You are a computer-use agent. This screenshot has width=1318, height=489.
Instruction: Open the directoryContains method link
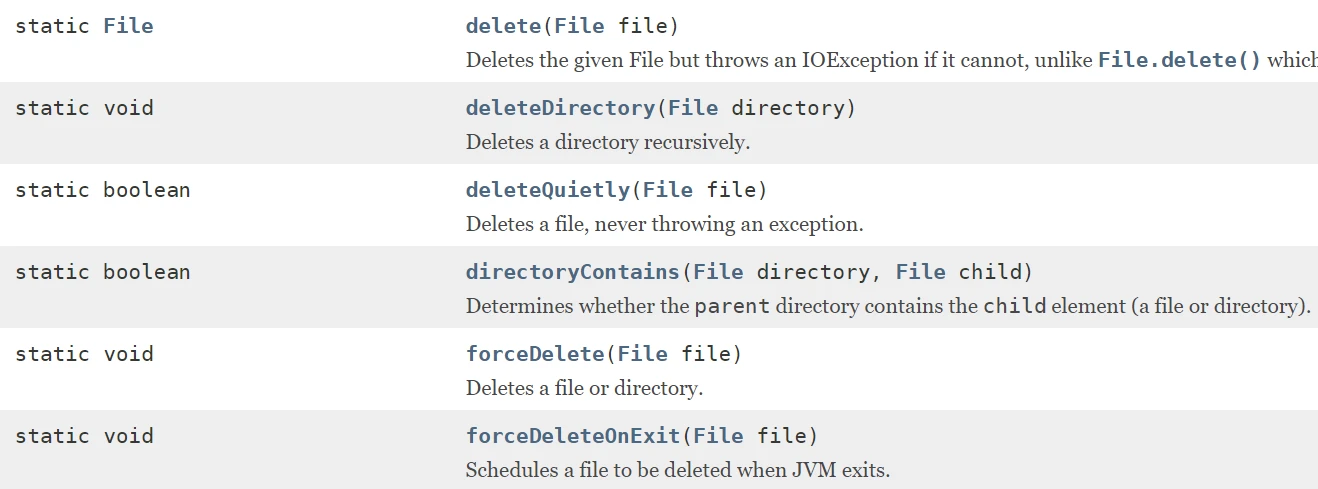point(573,272)
